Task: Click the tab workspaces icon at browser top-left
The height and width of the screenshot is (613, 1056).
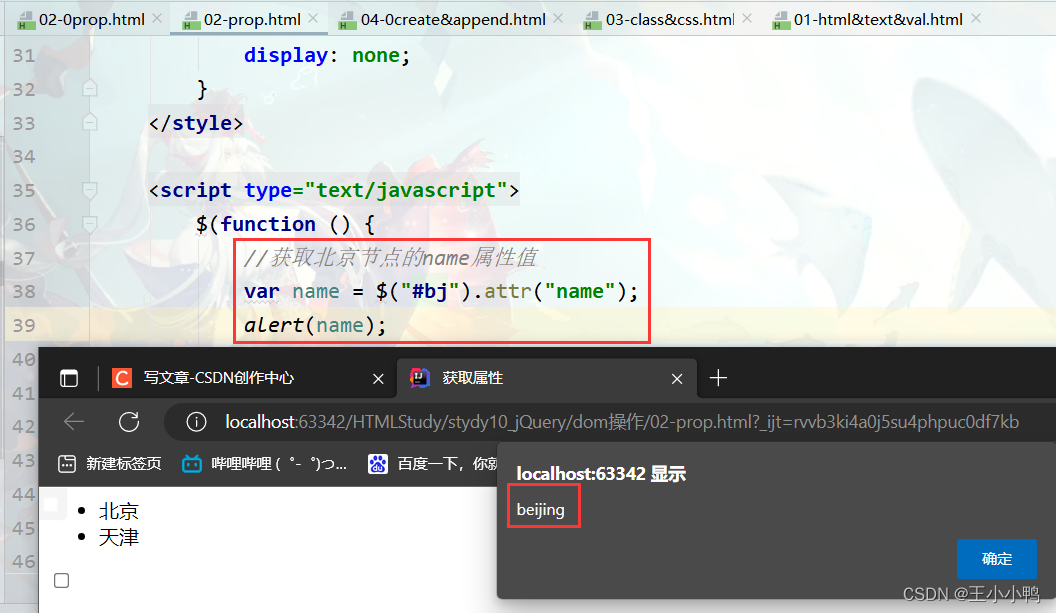Action: [x=68, y=378]
